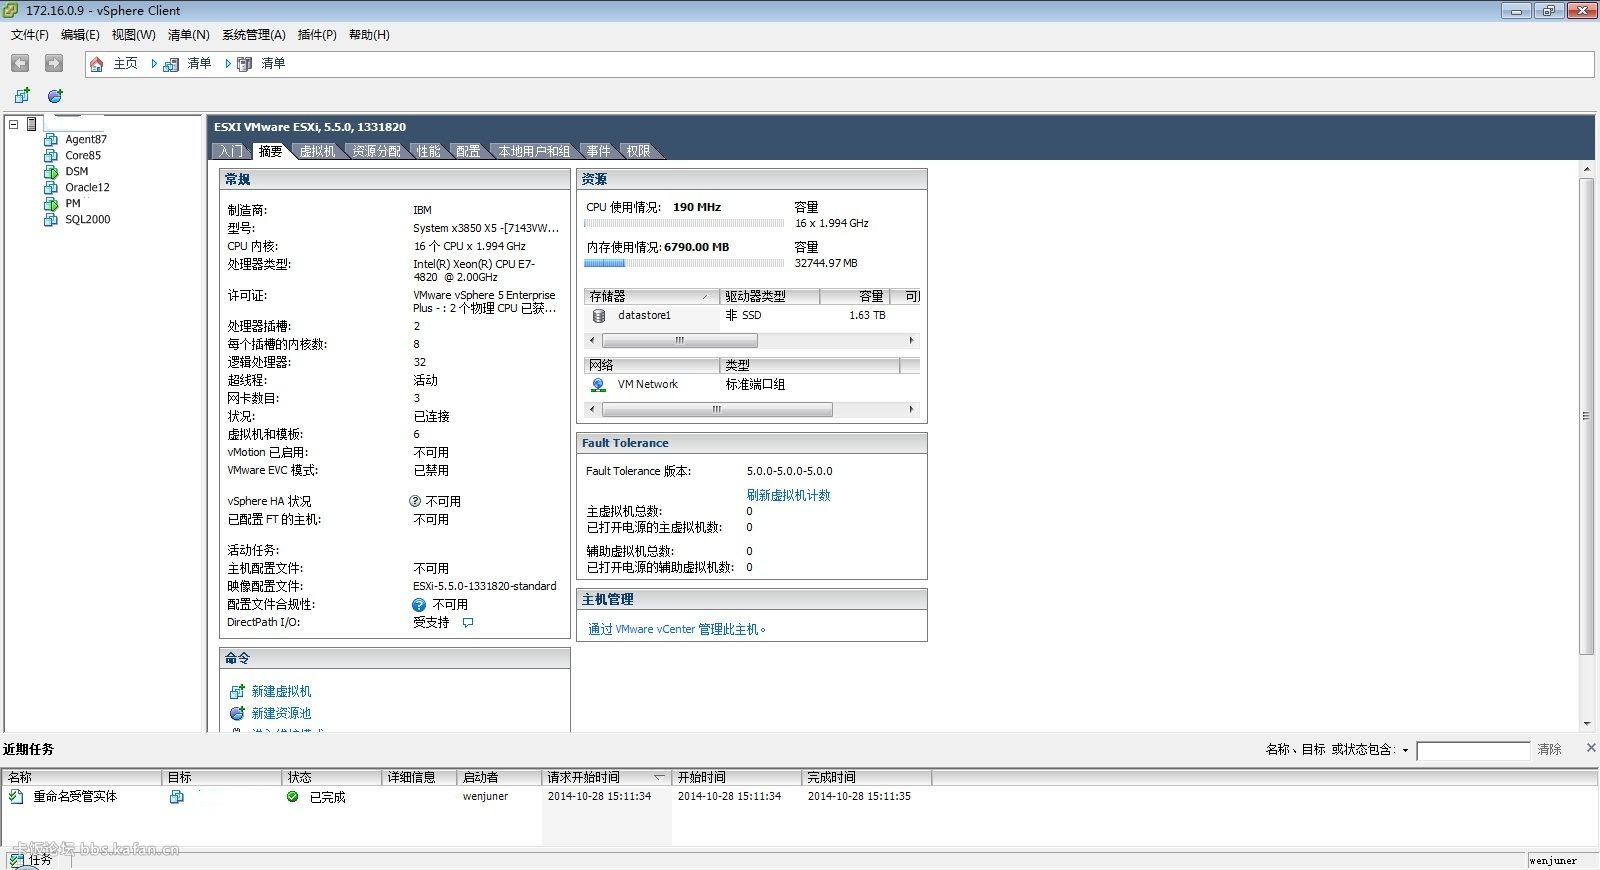This screenshot has width=1600, height=870.
Task: Sort tasks by 完成时间 column header
Action: 866,777
